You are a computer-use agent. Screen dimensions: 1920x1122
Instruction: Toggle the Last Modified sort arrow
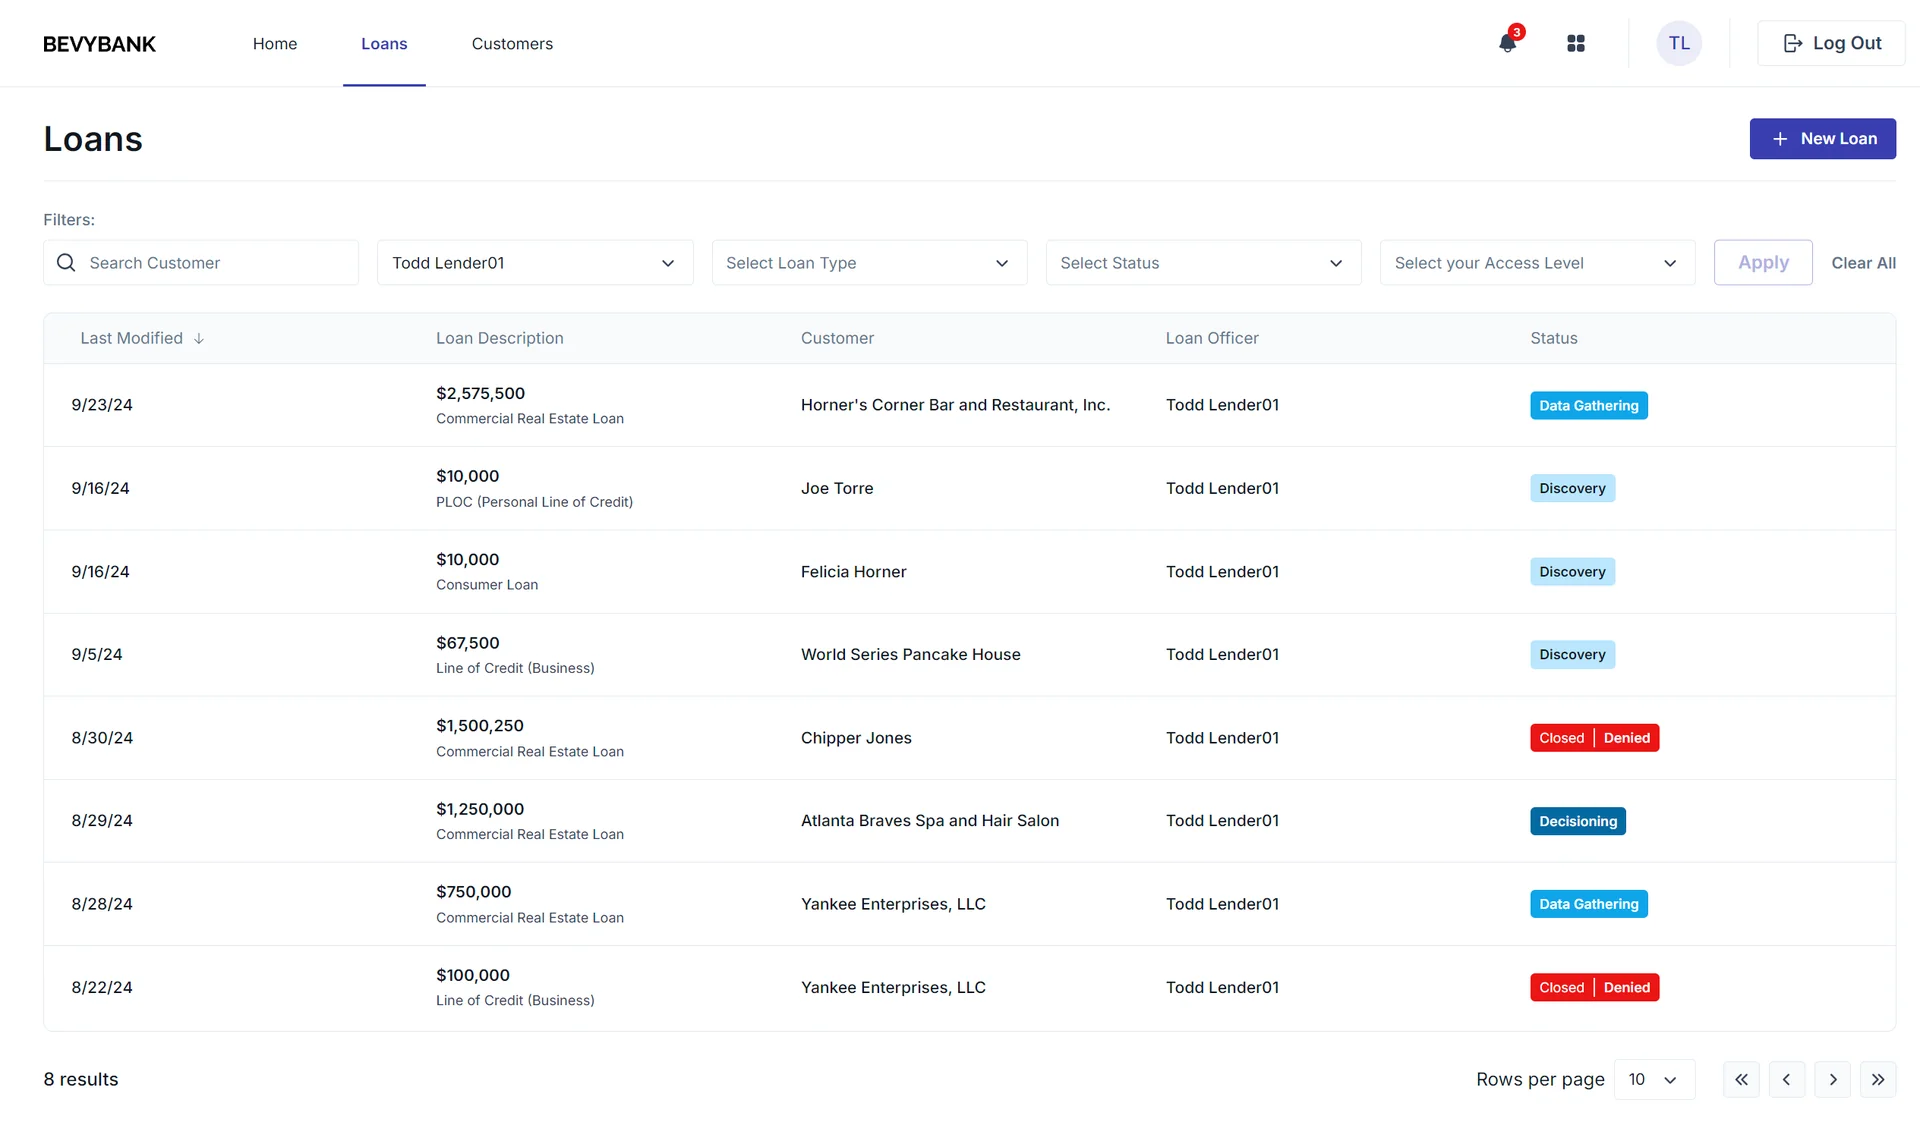[199, 338]
